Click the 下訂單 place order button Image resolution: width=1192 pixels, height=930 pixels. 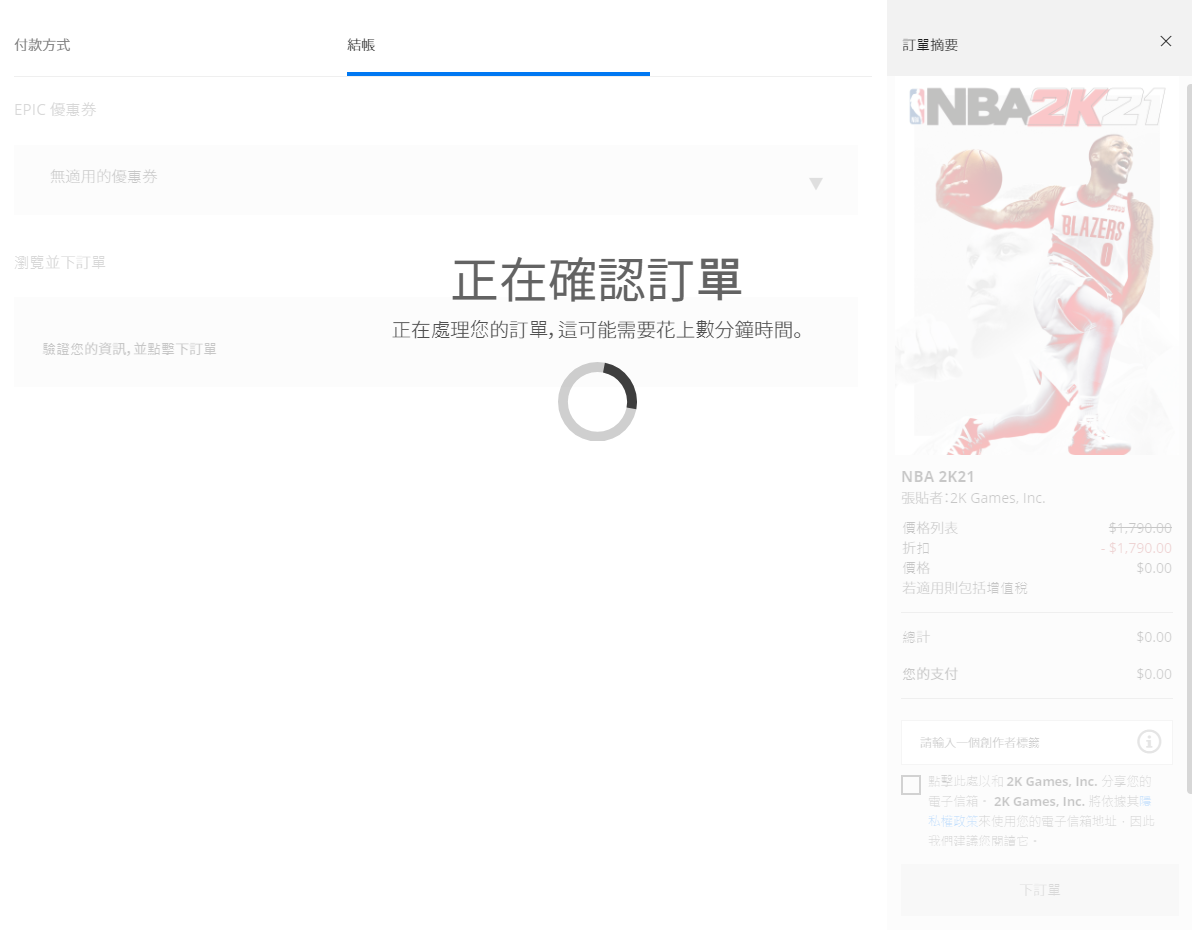(1040, 889)
